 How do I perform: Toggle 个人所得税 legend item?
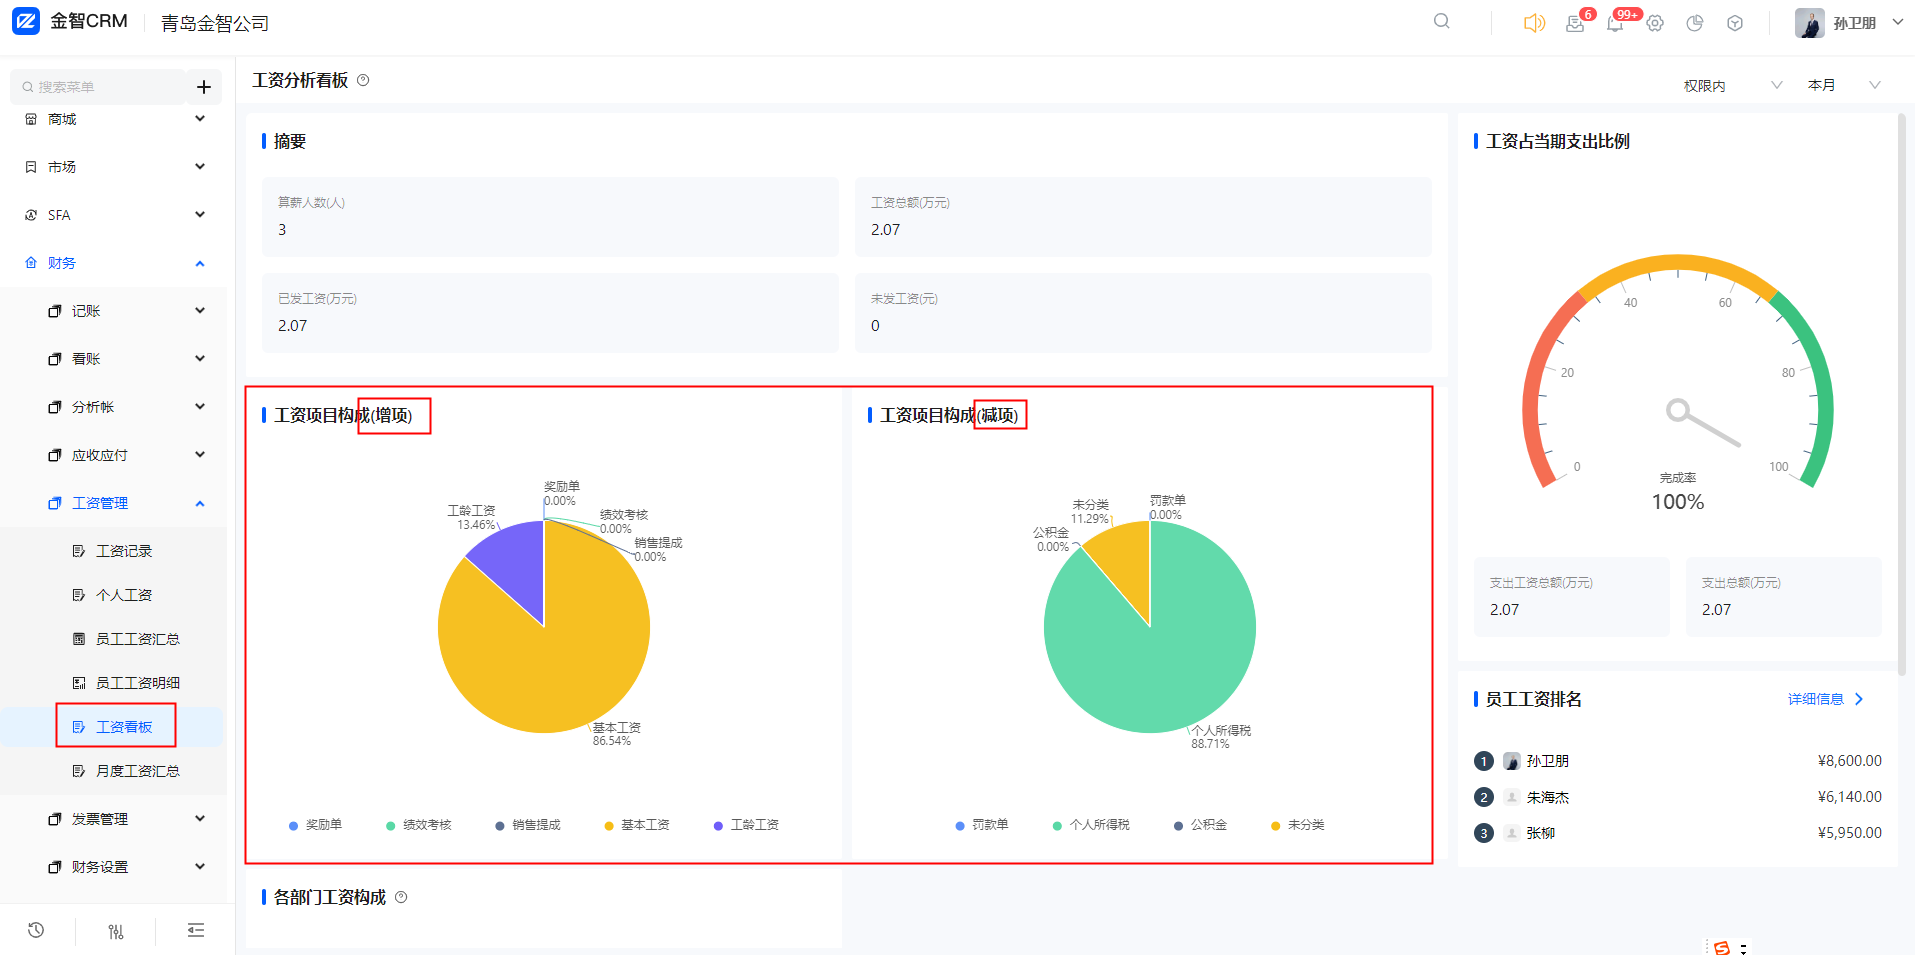click(x=1091, y=825)
